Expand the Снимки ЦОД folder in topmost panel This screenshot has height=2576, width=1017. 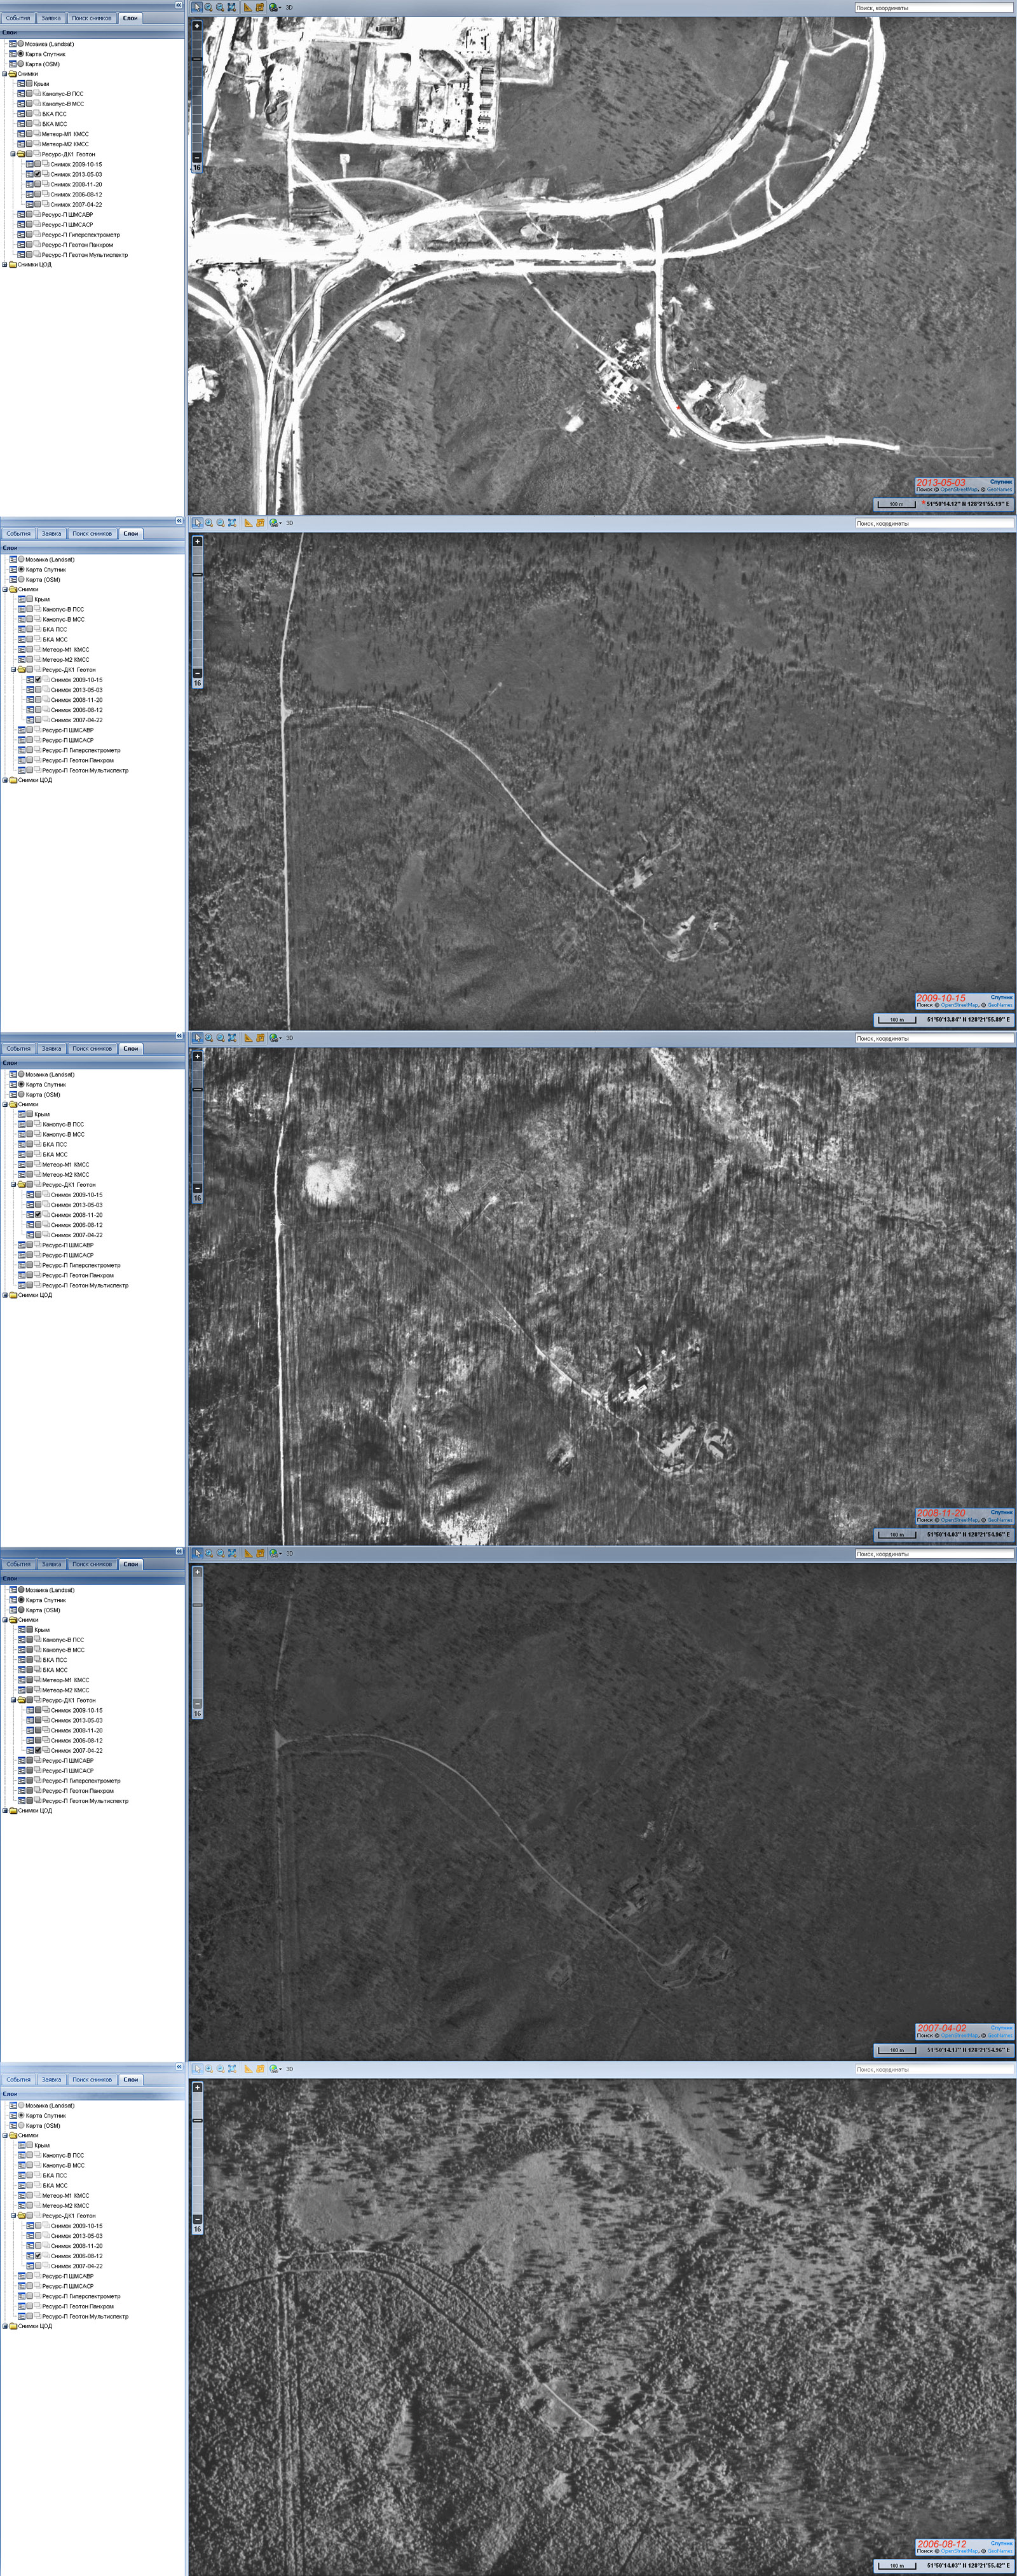4,265
